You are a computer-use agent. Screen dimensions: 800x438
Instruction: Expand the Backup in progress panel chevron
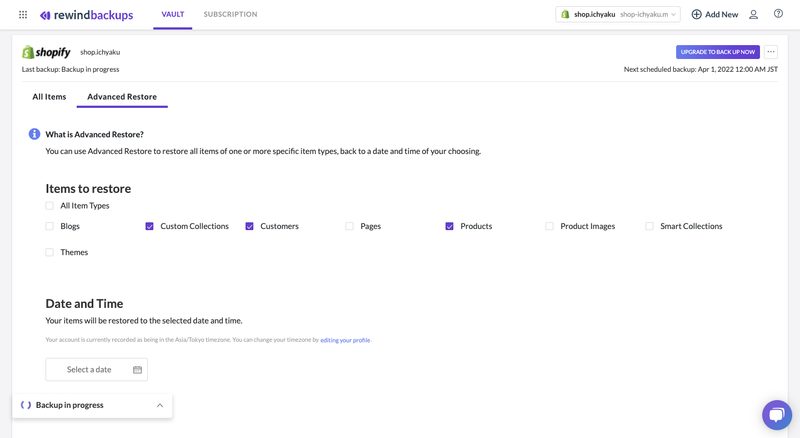tap(160, 405)
